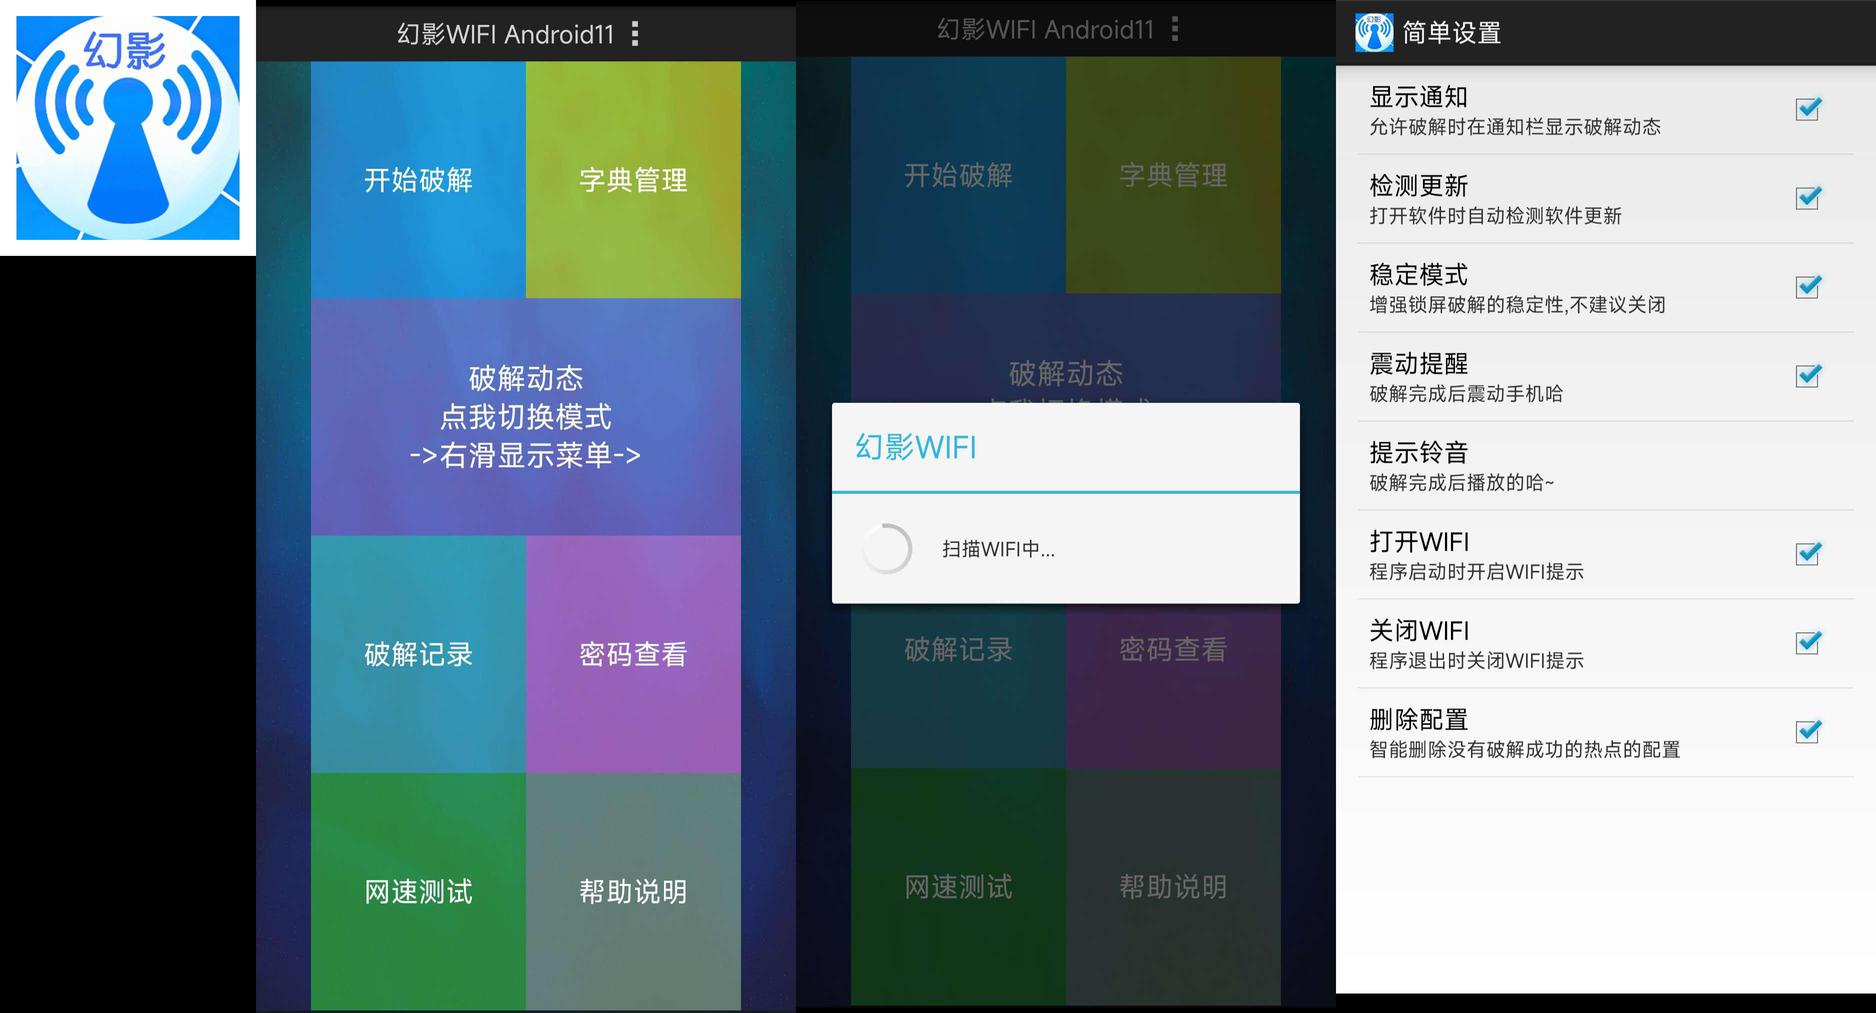Open the 密码查看 tile on main screen

coord(633,654)
